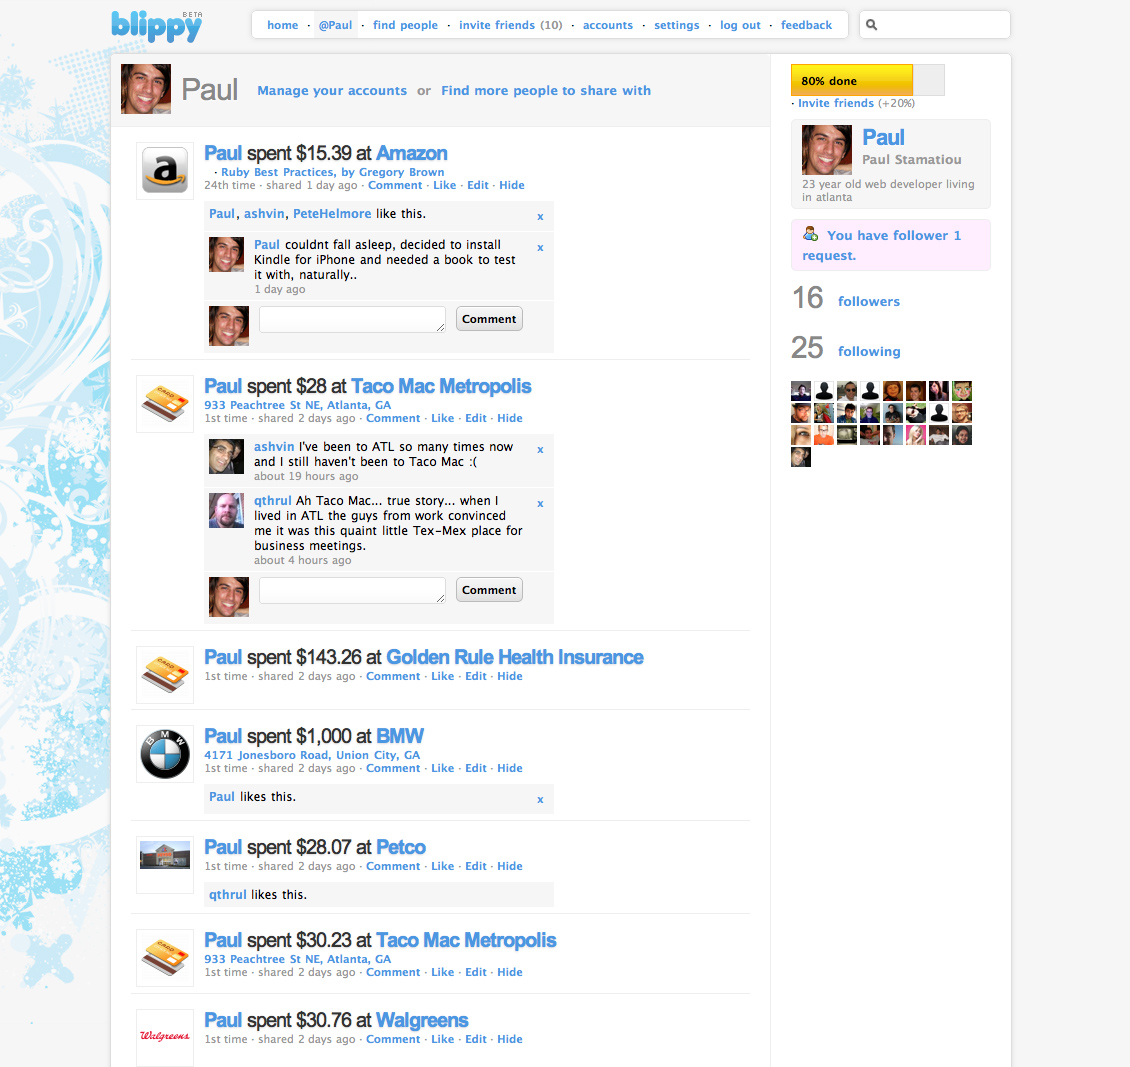This screenshot has width=1130, height=1067.
Task: Open PeteHelmore's profile link
Action: tap(332, 214)
